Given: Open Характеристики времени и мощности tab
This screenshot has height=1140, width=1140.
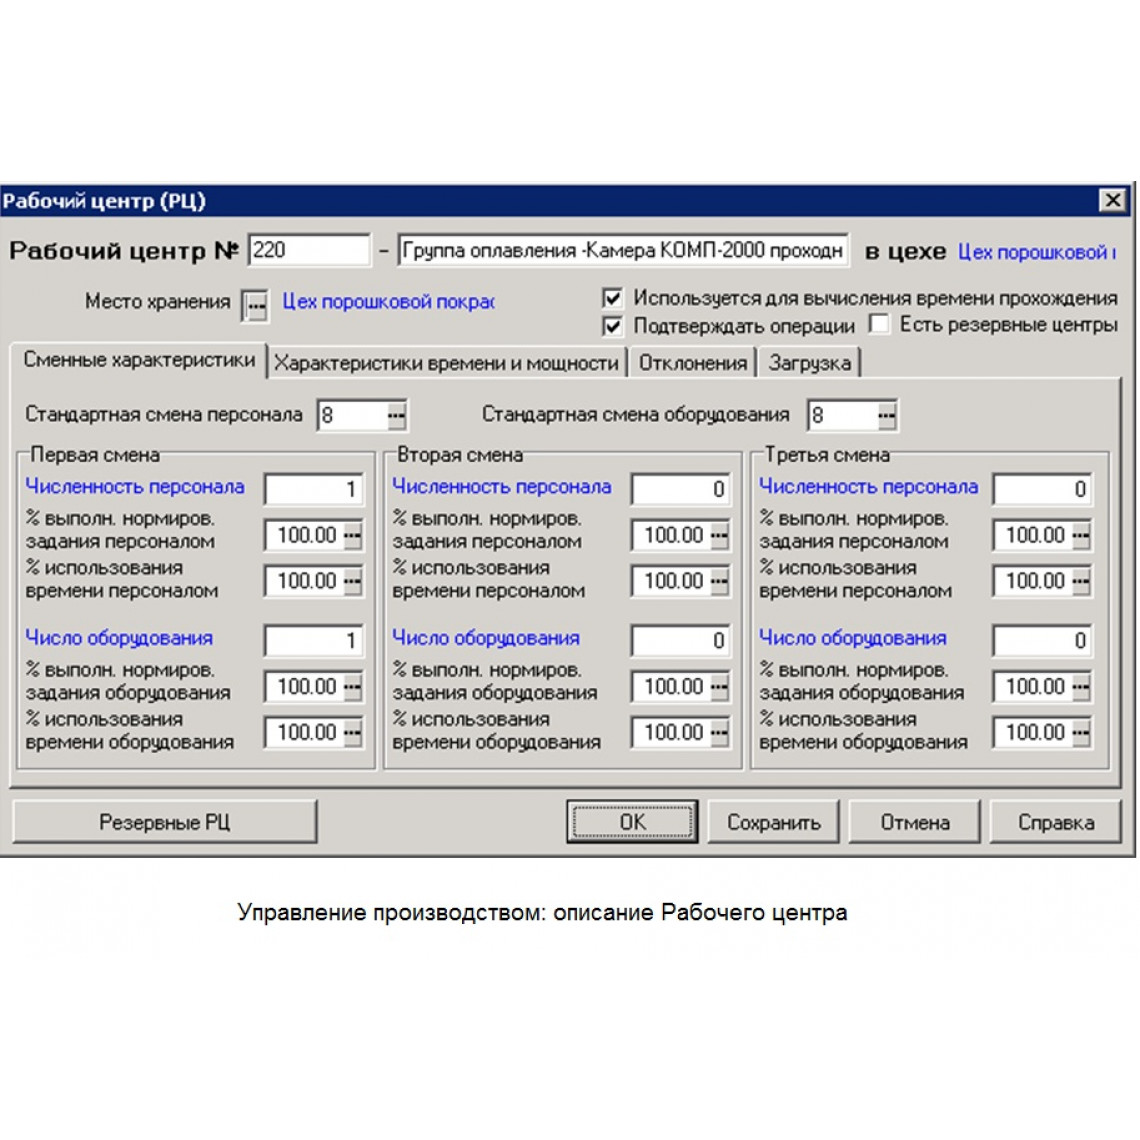Looking at the screenshot, I should click(x=446, y=363).
